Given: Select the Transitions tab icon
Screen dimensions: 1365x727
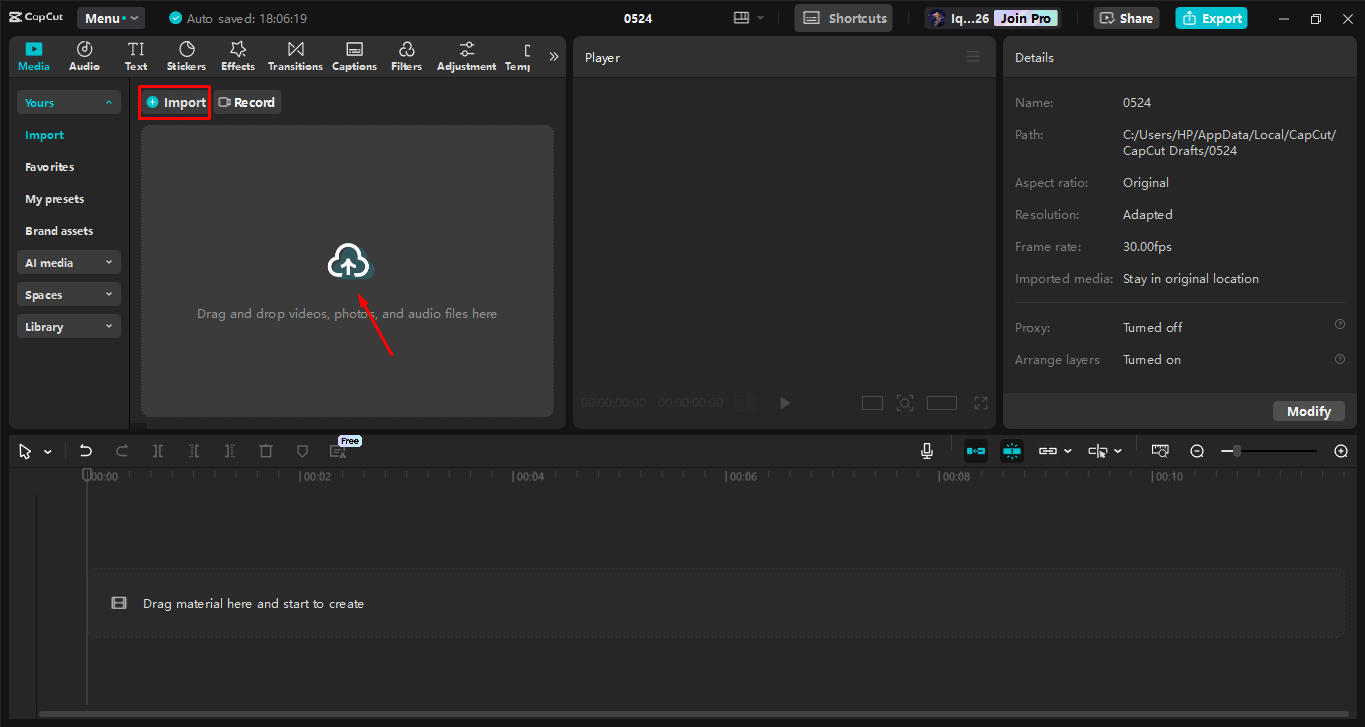Looking at the screenshot, I should 294,55.
